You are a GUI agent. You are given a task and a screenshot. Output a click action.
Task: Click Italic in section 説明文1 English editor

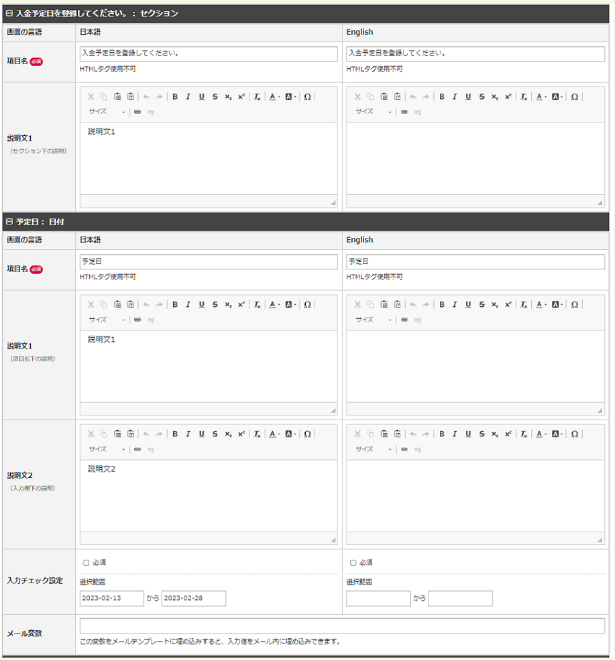pyautogui.click(x=454, y=97)
